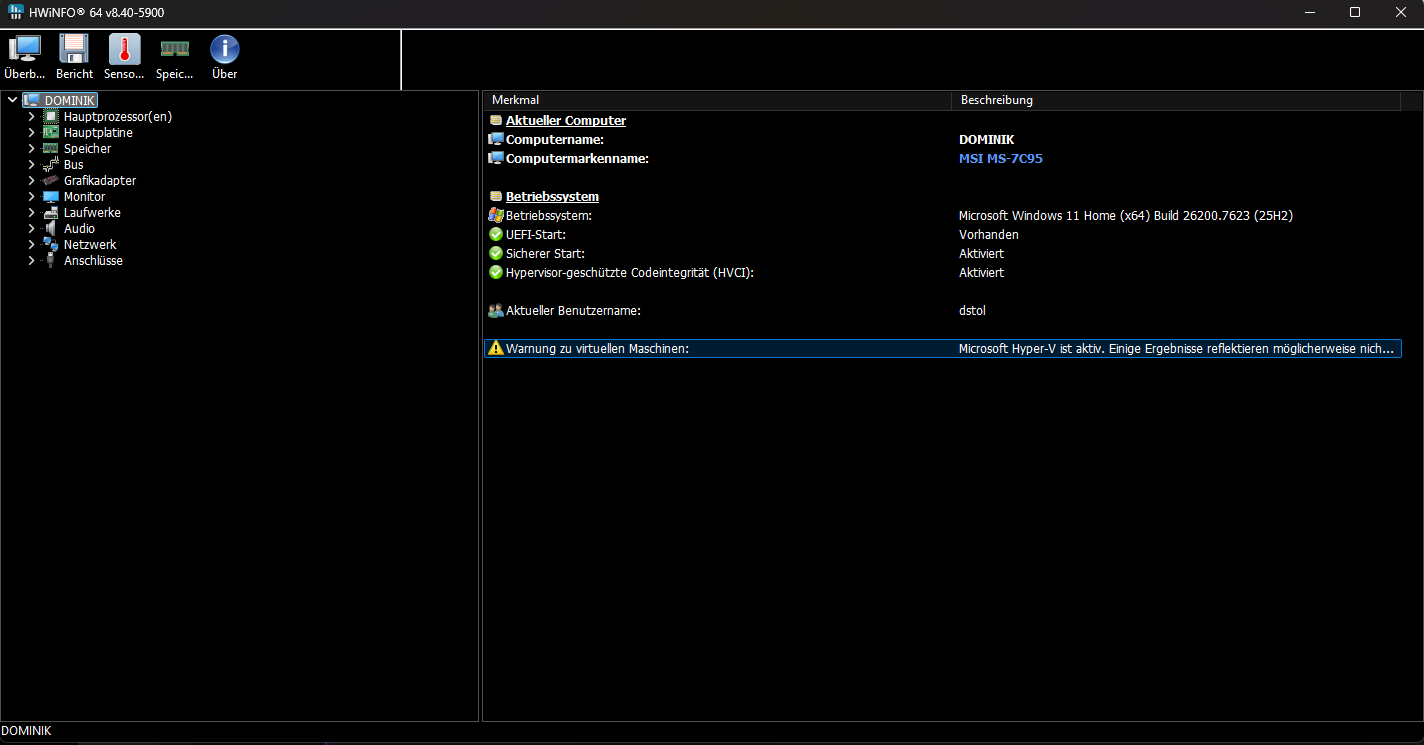1424x745 pixels.
Task: Click the Anschlüsse ports icon
Action: point(51,261)
